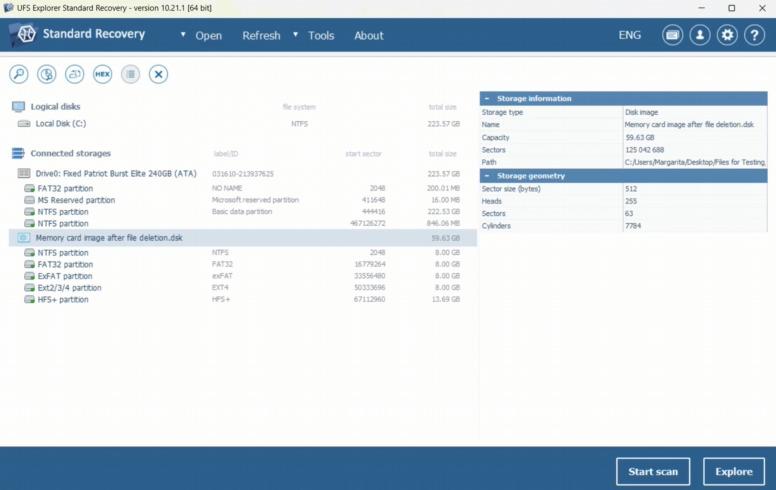Click the Standard Recovery logo icon

(24, 35)
